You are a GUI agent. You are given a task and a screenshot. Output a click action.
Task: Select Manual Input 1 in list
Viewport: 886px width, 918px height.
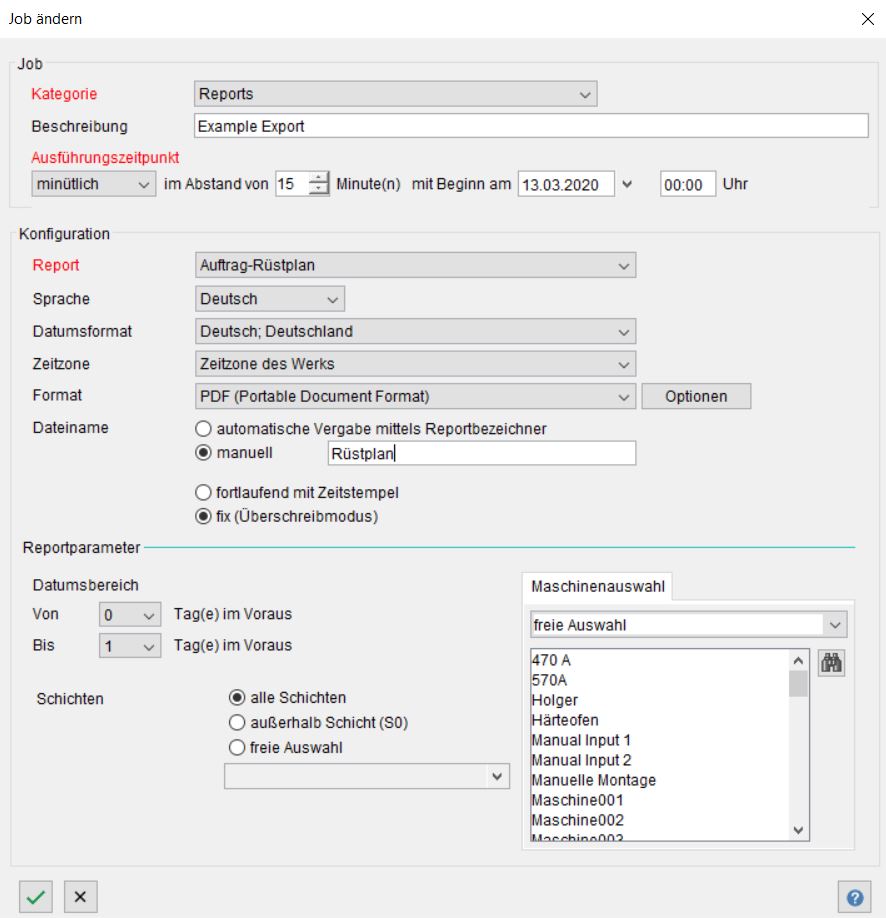point(660,740)
